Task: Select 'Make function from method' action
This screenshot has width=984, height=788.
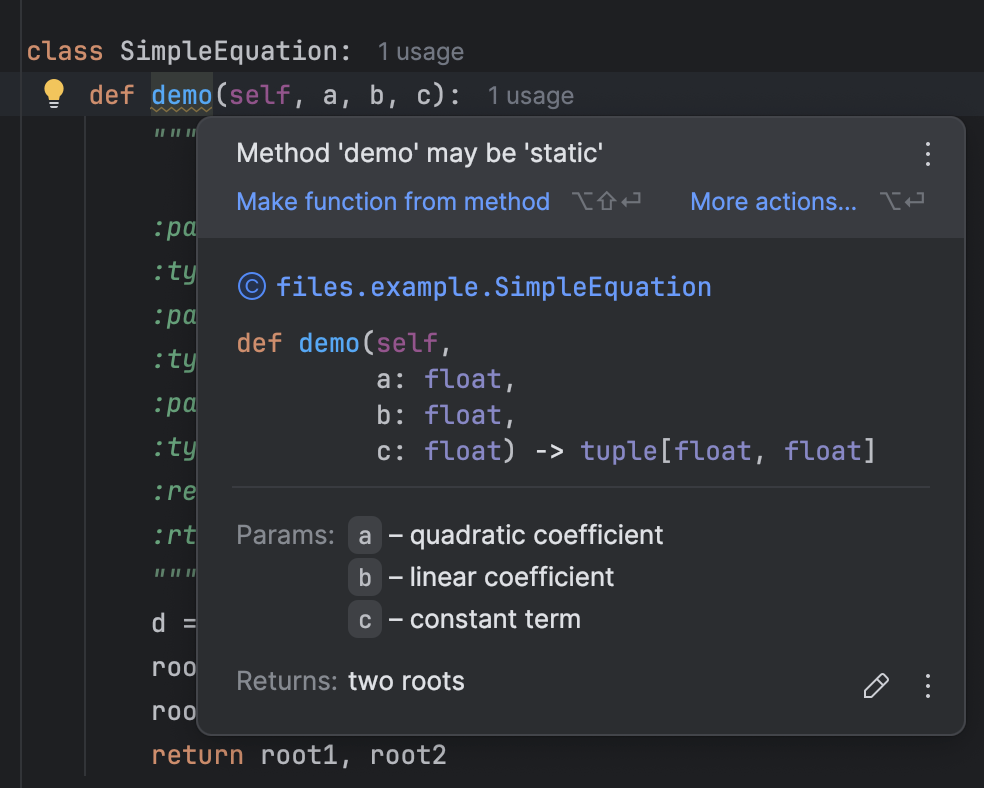Action: pyautogui.click(x=392, y=201)
